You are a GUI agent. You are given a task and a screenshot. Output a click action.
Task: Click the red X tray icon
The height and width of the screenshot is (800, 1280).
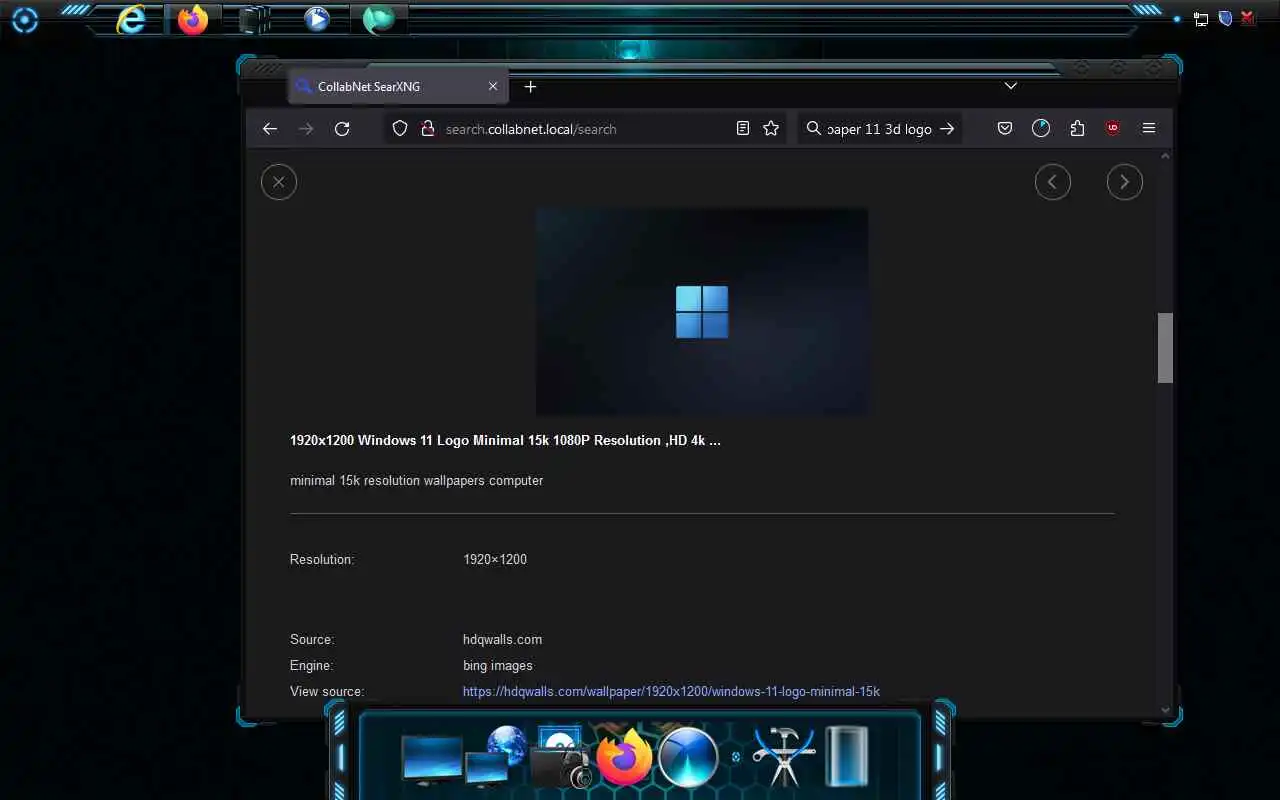1248,18
